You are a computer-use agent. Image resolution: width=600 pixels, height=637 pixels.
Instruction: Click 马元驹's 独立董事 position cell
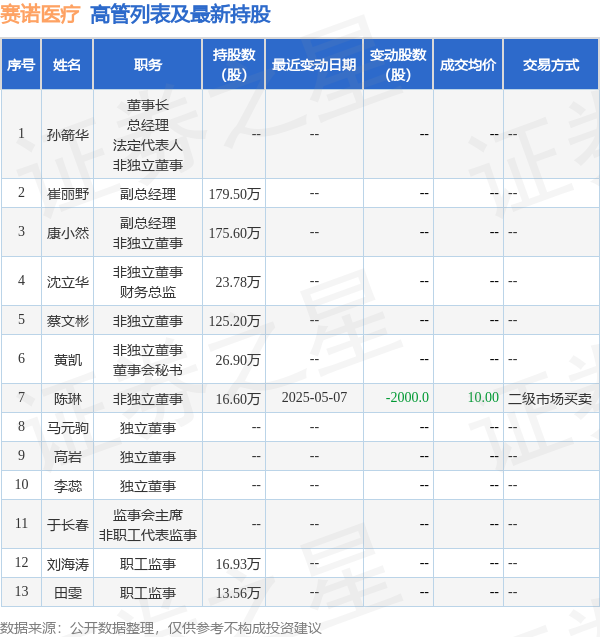coord(148,428)
